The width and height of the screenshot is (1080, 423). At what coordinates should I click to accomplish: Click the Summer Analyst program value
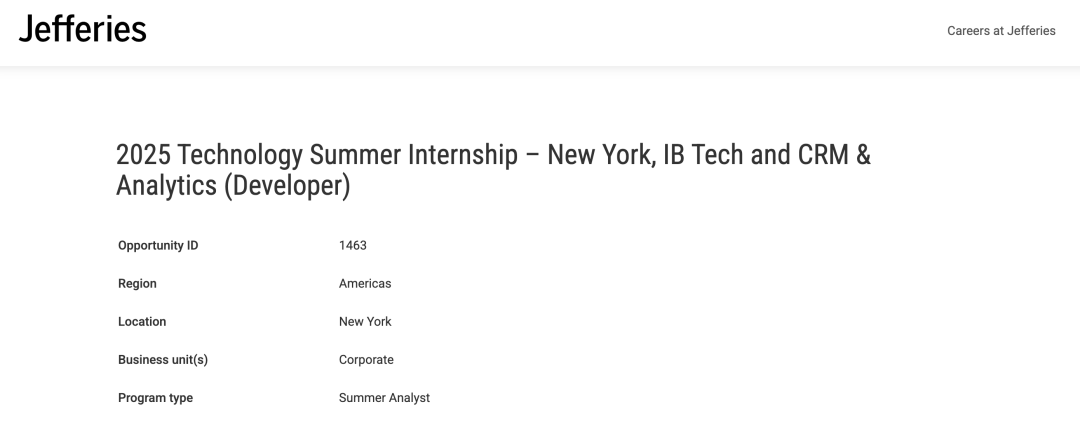click(x=384, y=398)
